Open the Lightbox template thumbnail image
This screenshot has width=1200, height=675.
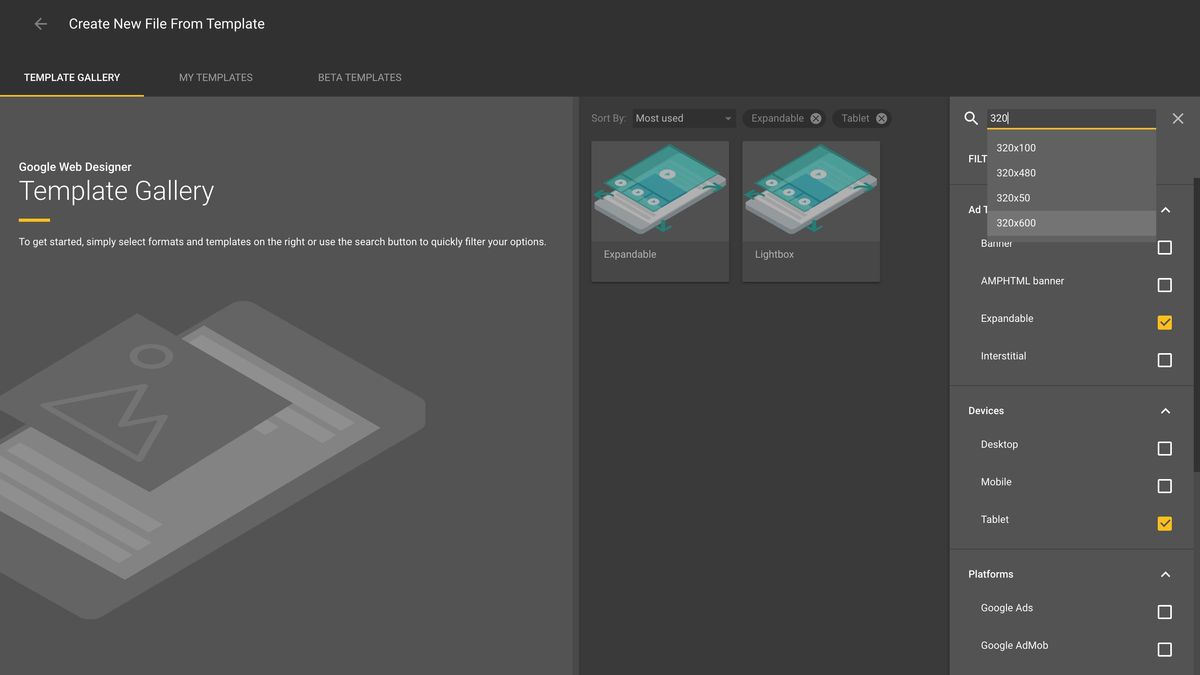(810, 190)
